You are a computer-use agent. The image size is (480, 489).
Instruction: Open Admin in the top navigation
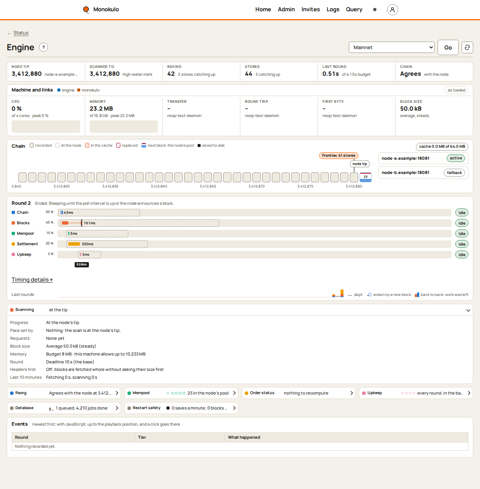[x=286, y=9]
